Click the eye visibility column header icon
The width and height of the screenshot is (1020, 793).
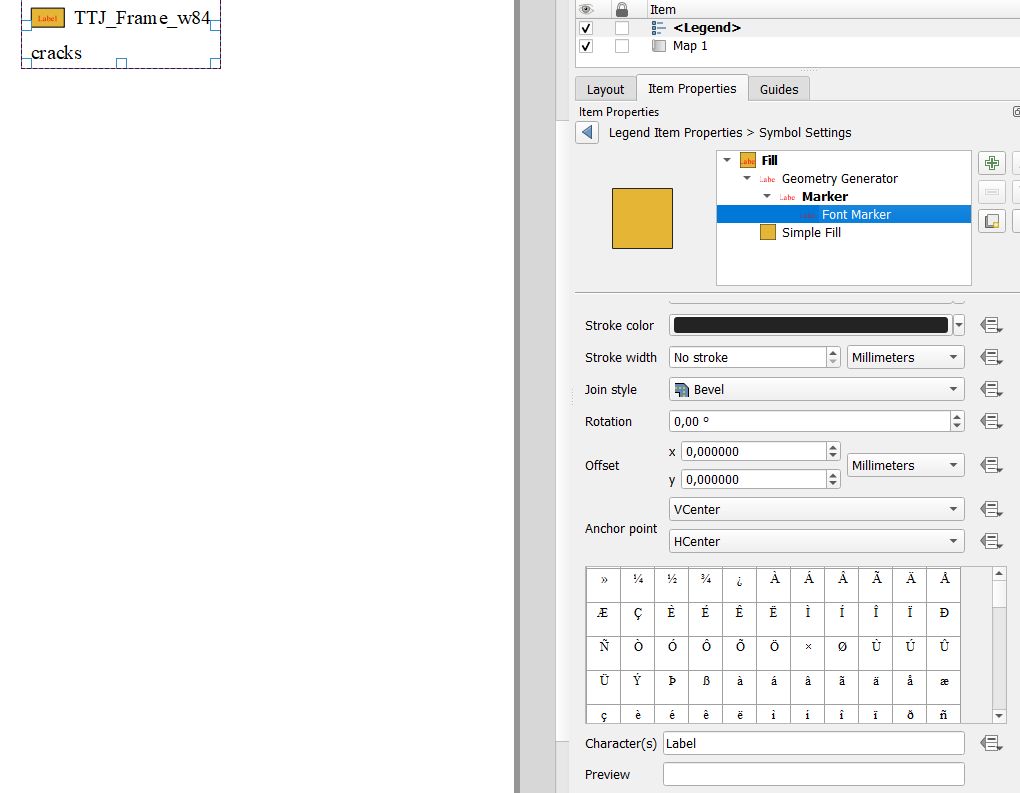[586, 9]
